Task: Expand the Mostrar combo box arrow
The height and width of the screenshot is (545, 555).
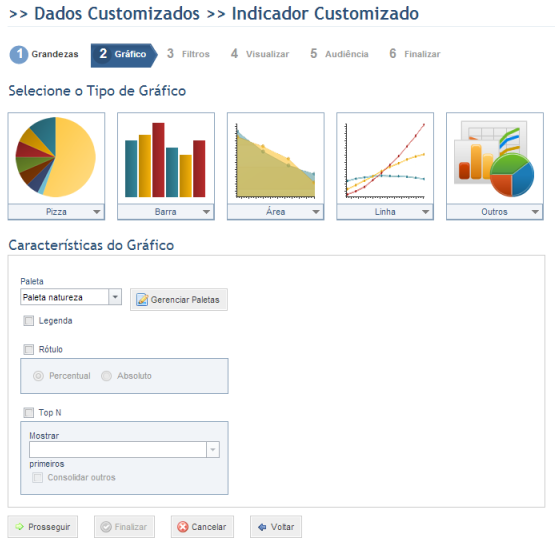Action: coord(213,449)
